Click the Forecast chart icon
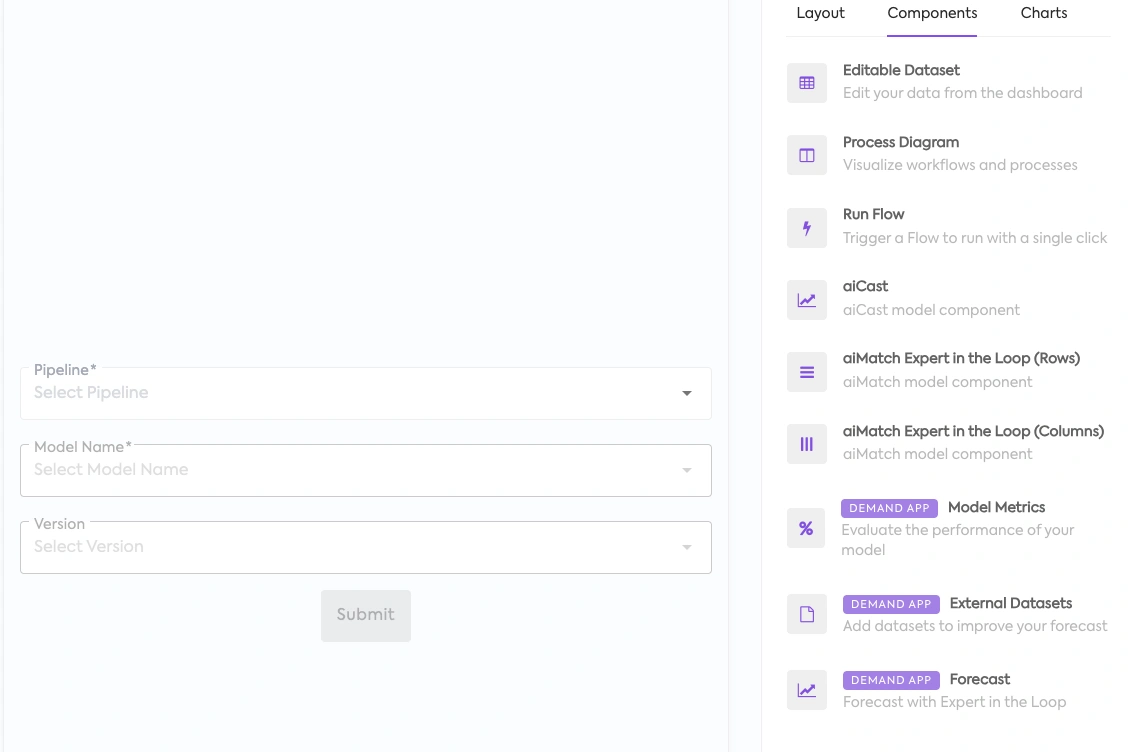Image resolution: width=1130 pixels, height=752 pixels. click(x=806, y=690)
